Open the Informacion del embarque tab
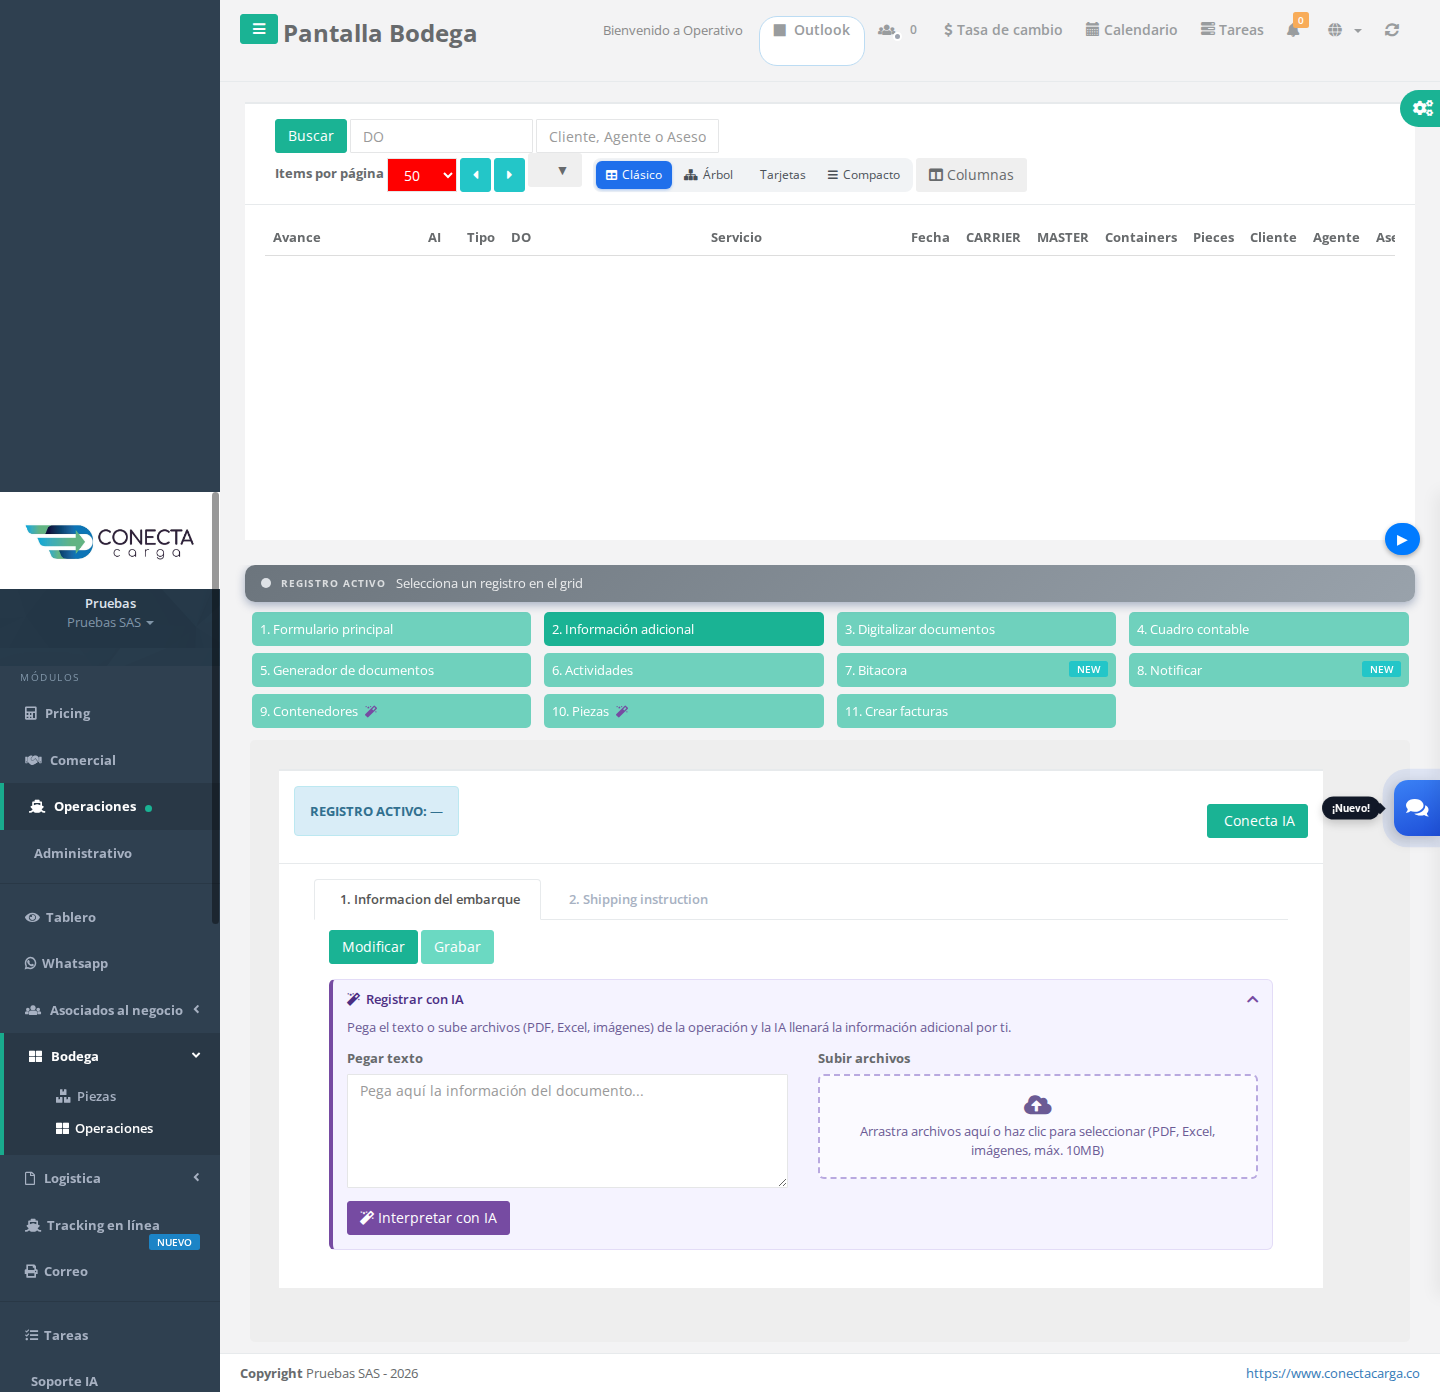The image size is (1440, 1392). click(428, 899)
